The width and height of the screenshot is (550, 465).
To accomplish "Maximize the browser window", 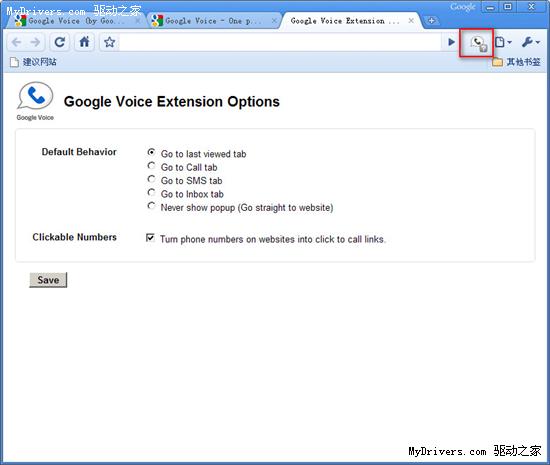I will pyautogui.click(x=508, y=7).
